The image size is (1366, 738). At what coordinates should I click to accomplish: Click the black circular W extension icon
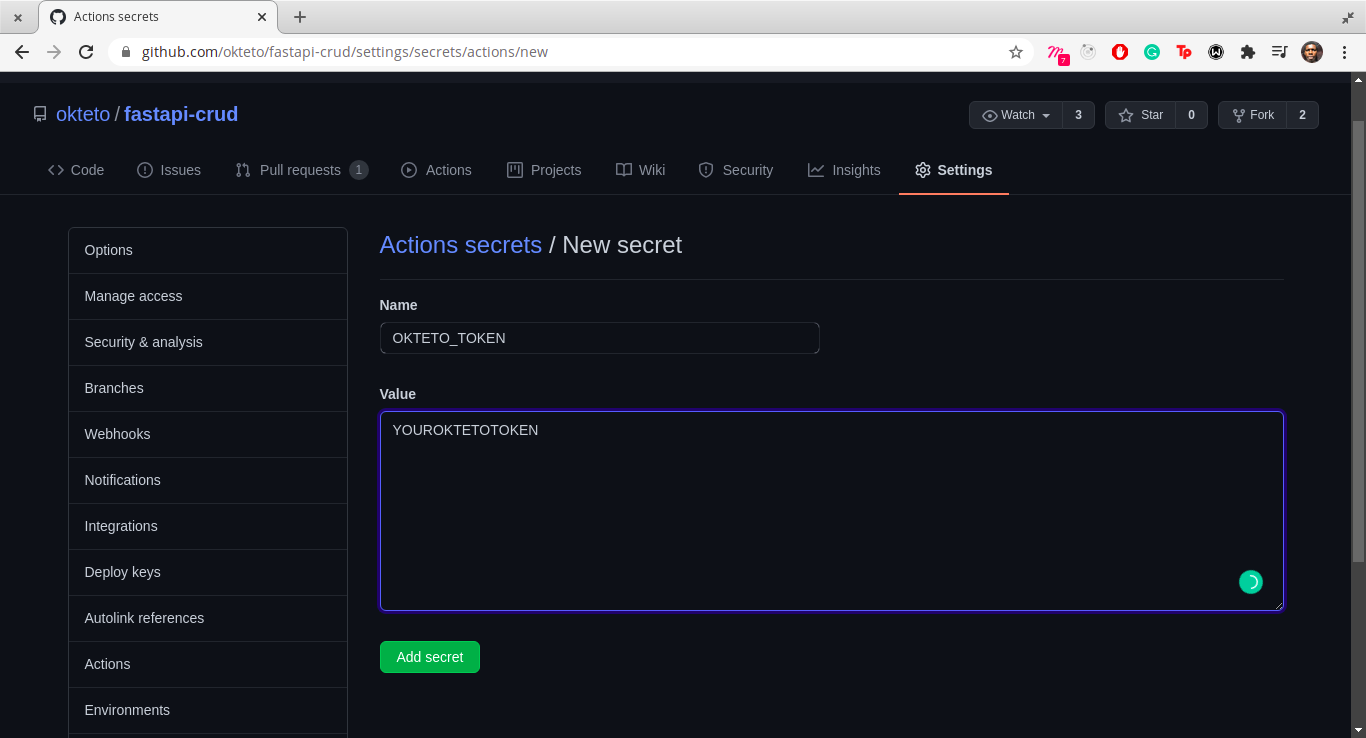pyautogui.click(x=1216, y=52)
